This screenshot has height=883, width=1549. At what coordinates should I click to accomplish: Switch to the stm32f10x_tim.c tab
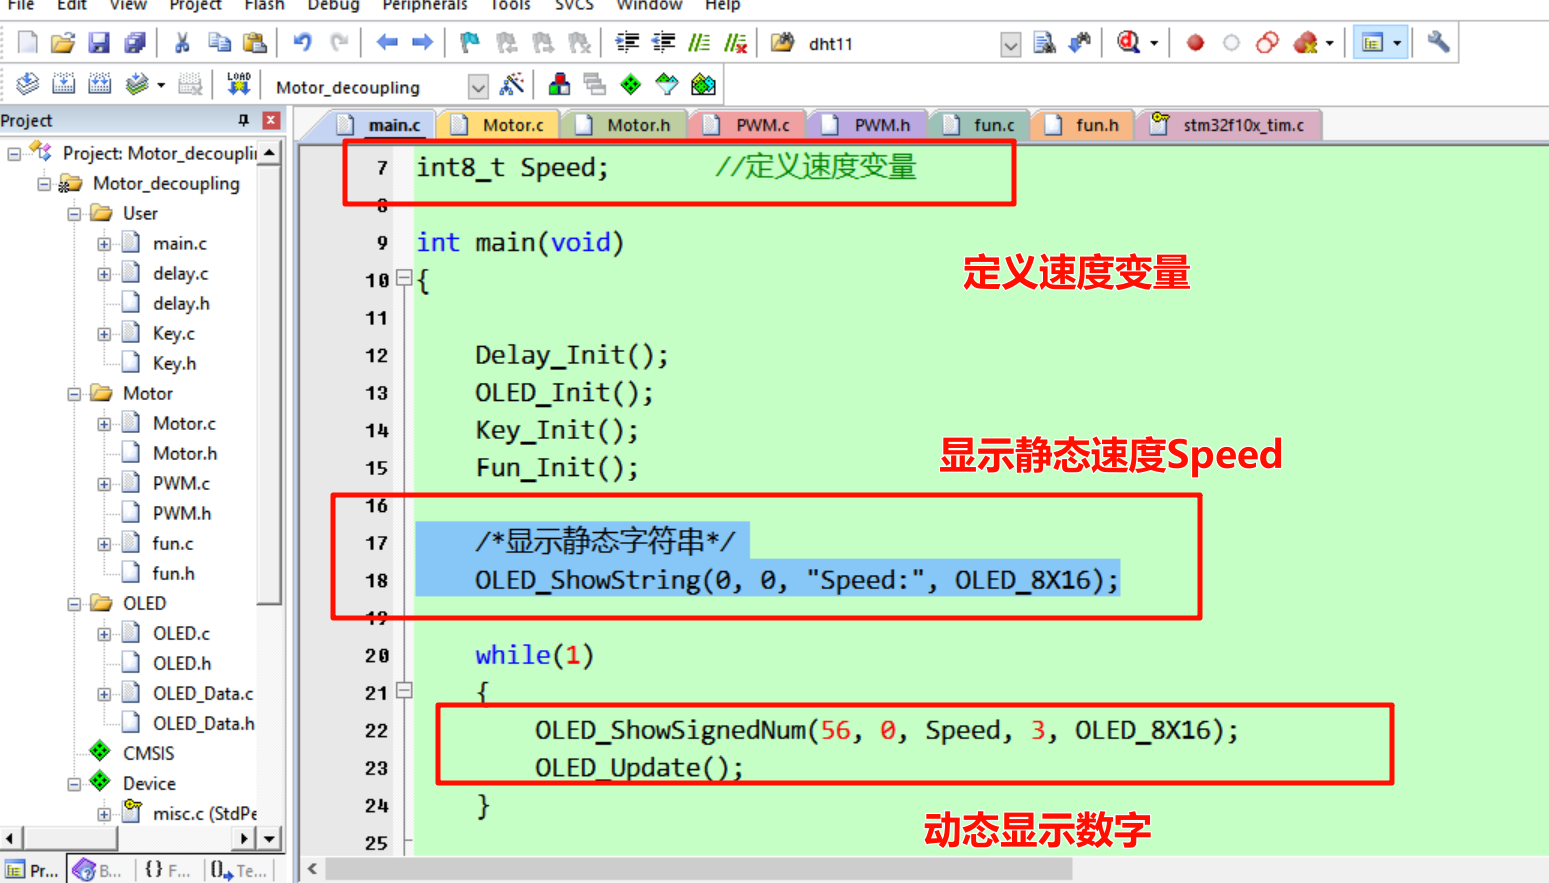coord(1231,125)
